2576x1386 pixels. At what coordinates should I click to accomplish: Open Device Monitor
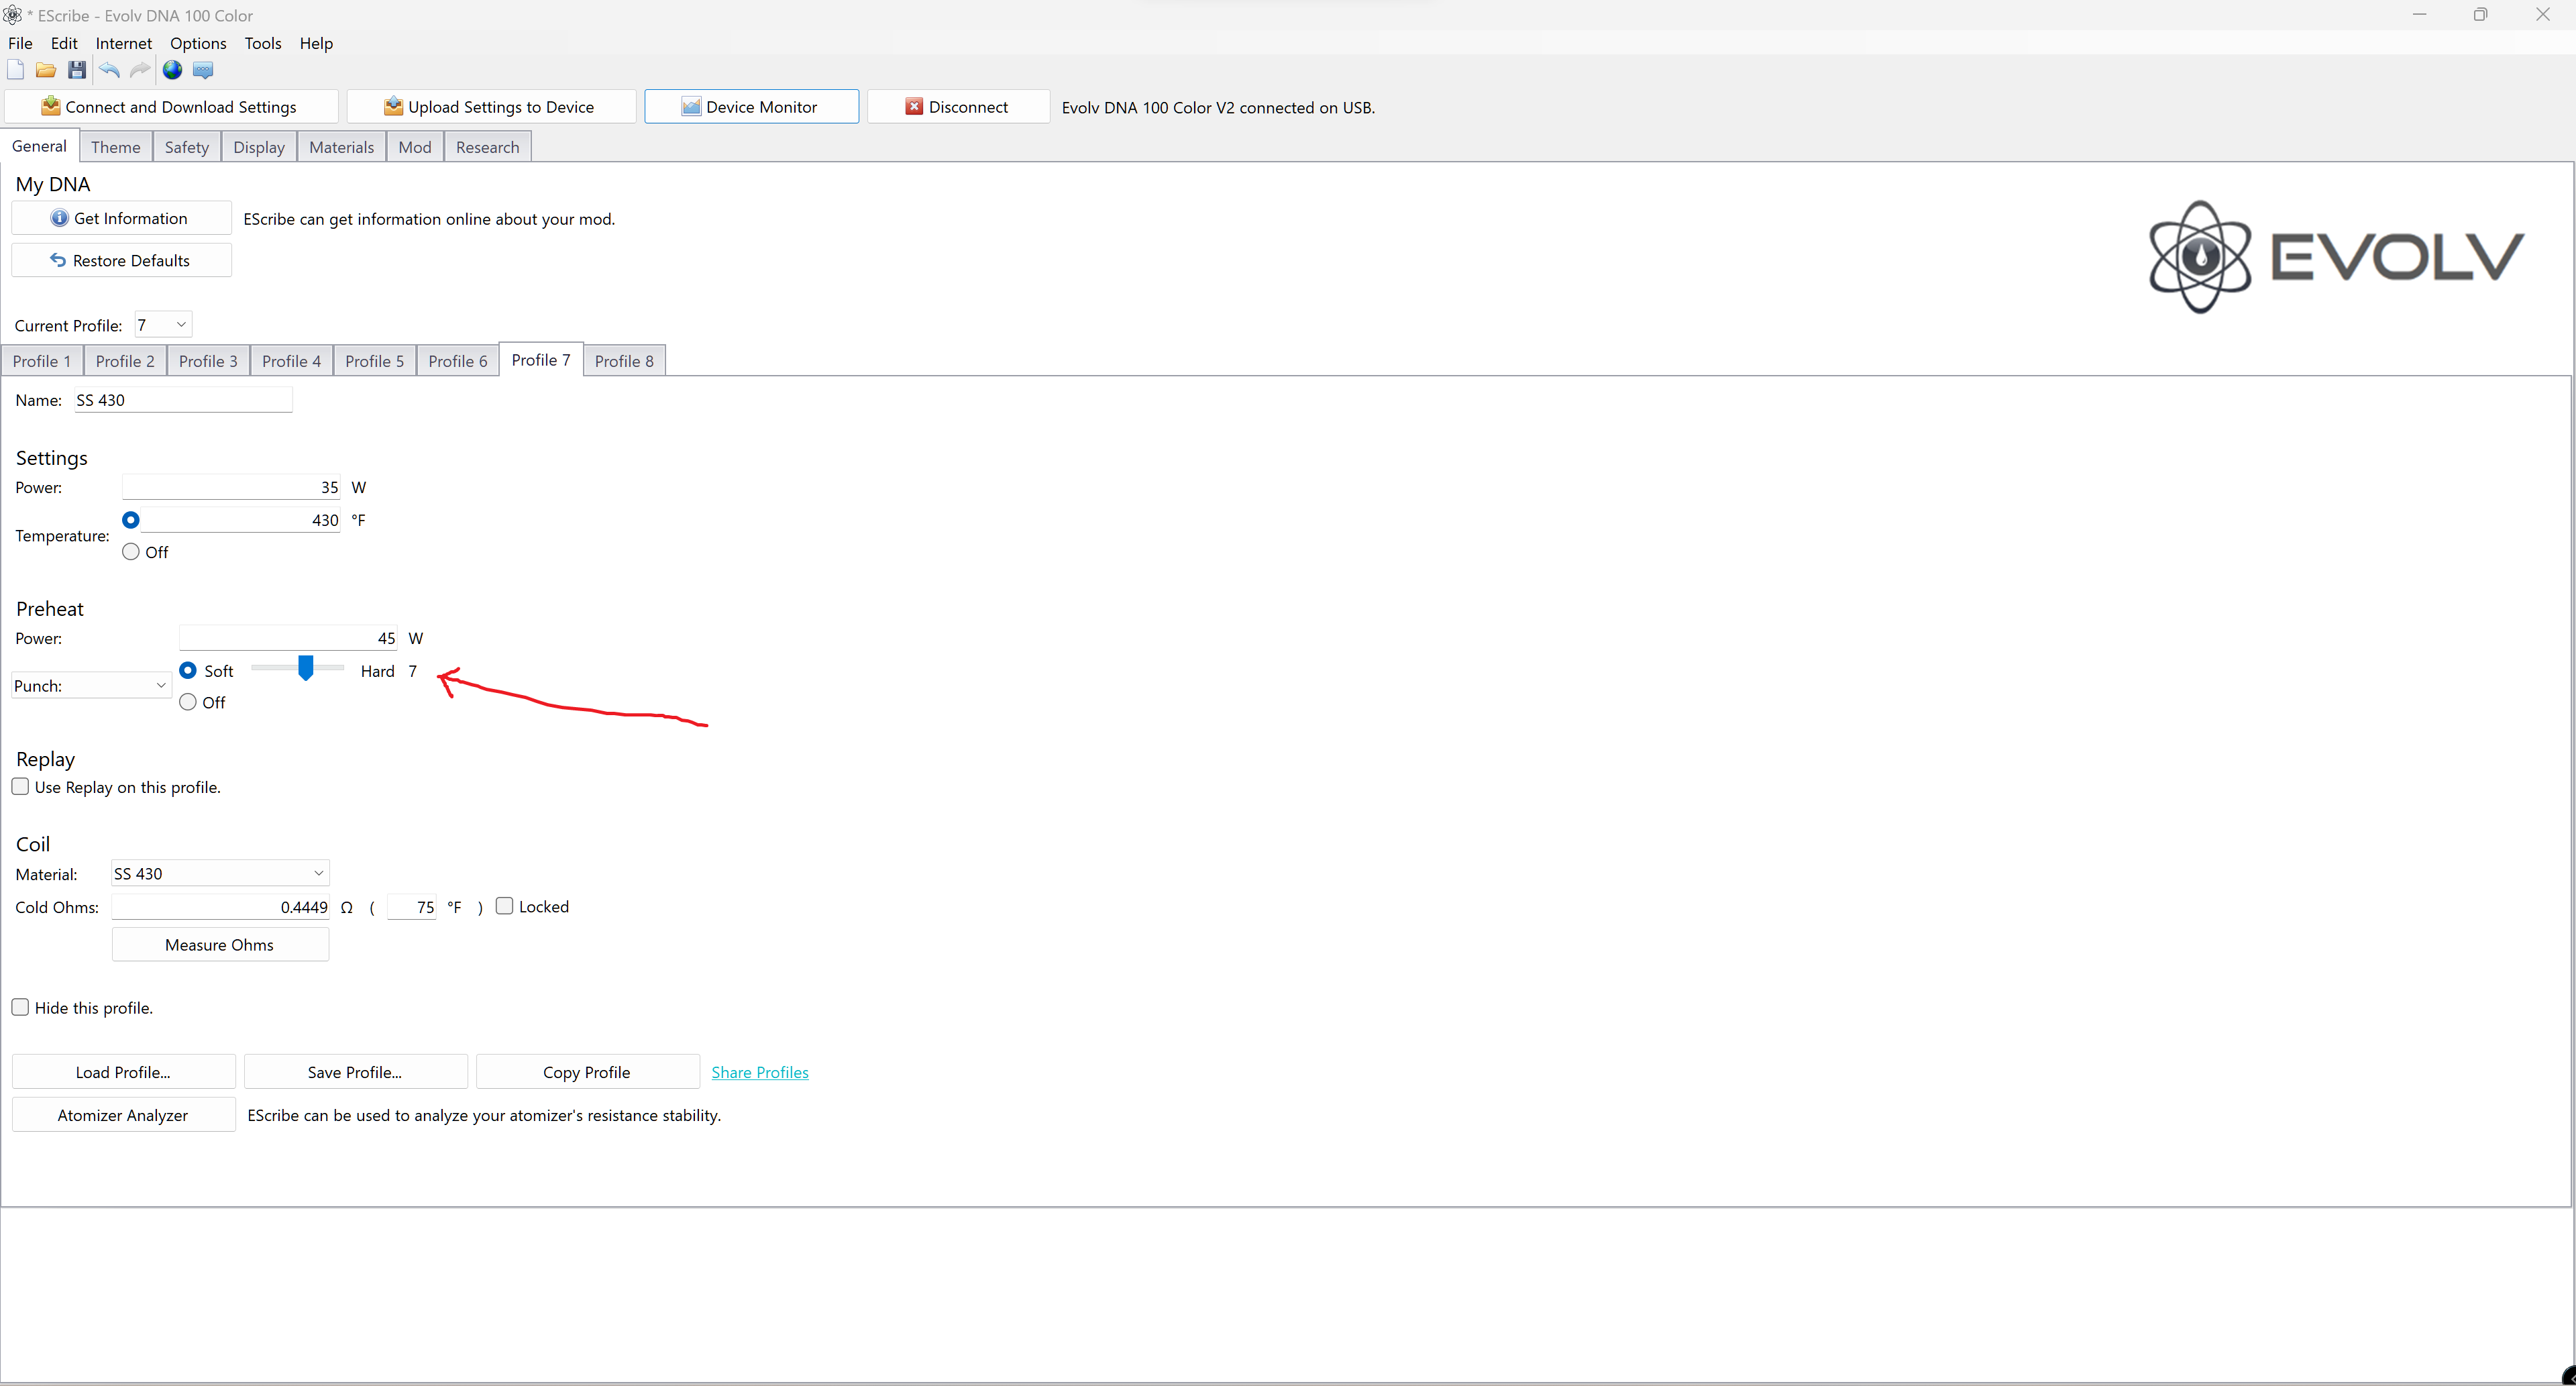coord(751,107)
